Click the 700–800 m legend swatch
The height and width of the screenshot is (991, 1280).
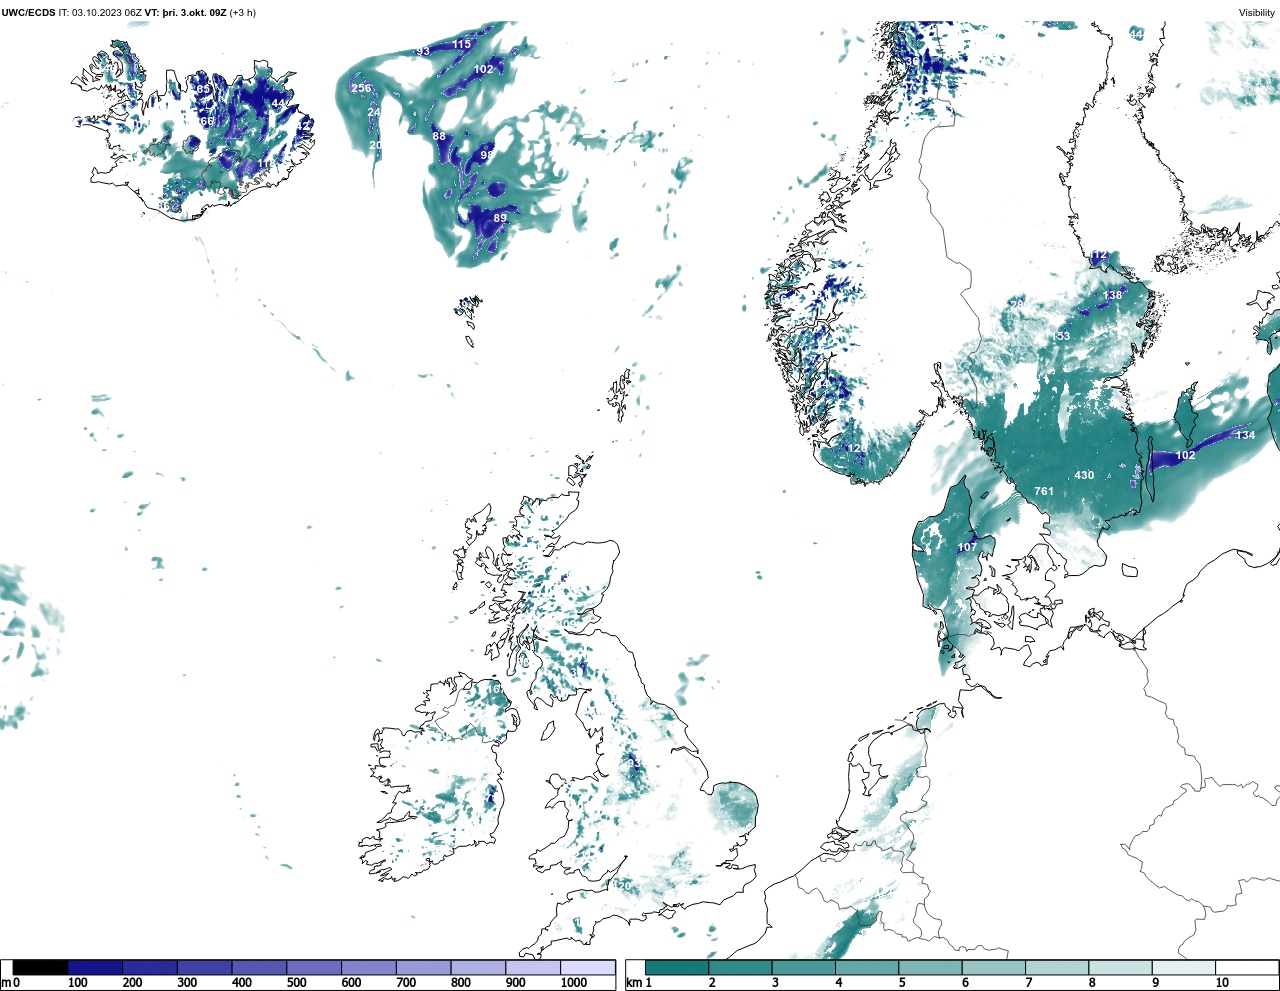[x=424, y=967]
